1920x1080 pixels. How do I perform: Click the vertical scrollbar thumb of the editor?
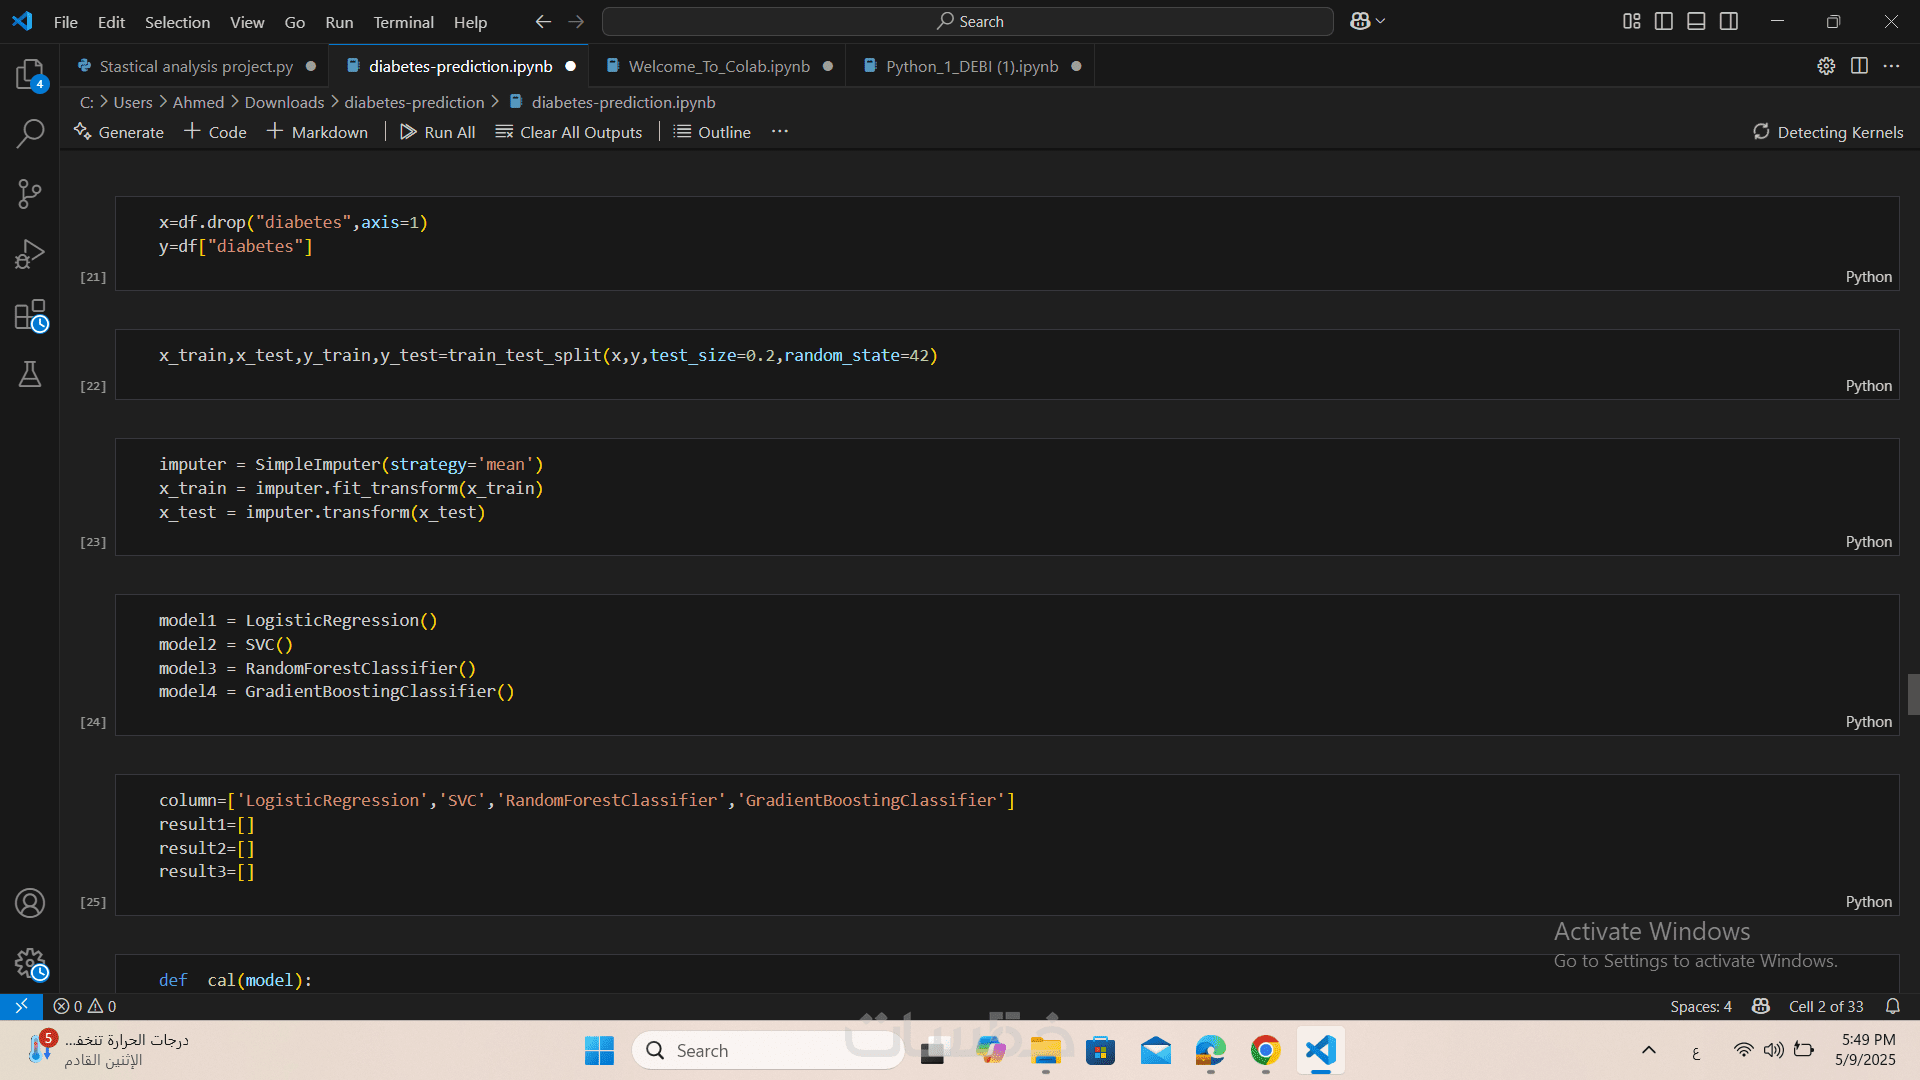[x=1912, y=694]
